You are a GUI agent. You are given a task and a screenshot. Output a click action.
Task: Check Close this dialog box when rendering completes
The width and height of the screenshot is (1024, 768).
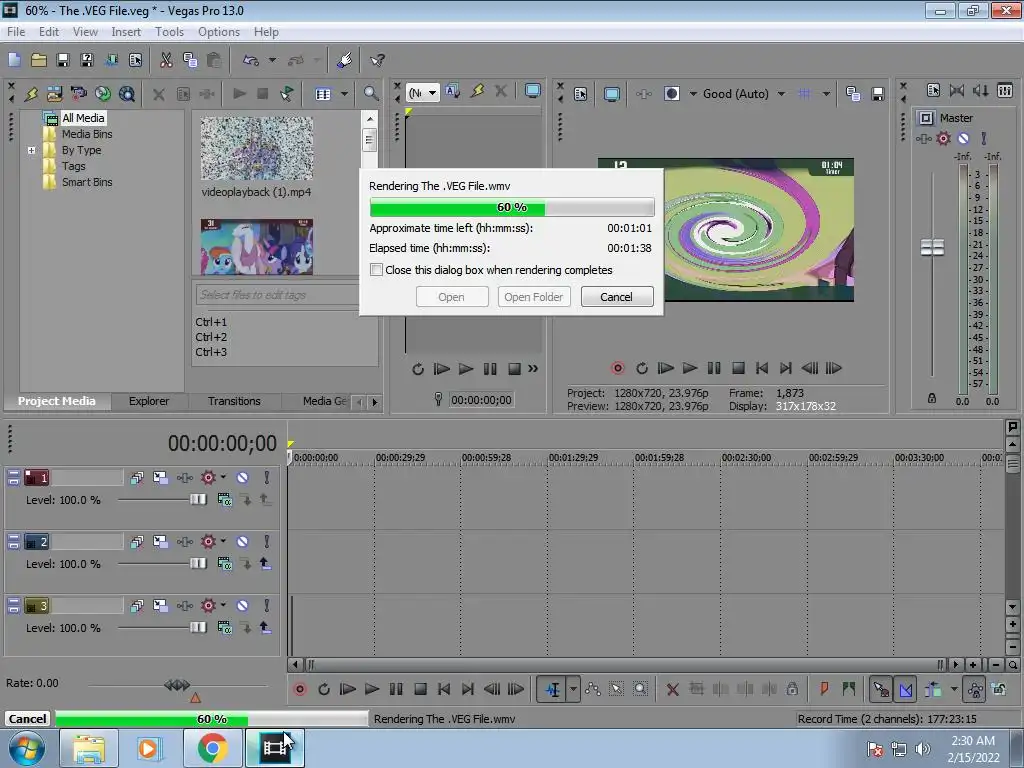click(376, 270)
